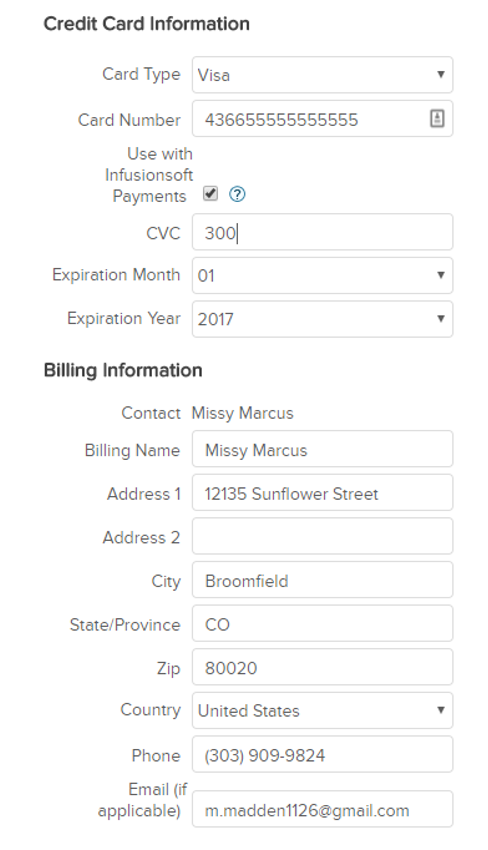Screen dimensions: 488x850
Task: Click the Credit Card Information heading
Action: 146,24
